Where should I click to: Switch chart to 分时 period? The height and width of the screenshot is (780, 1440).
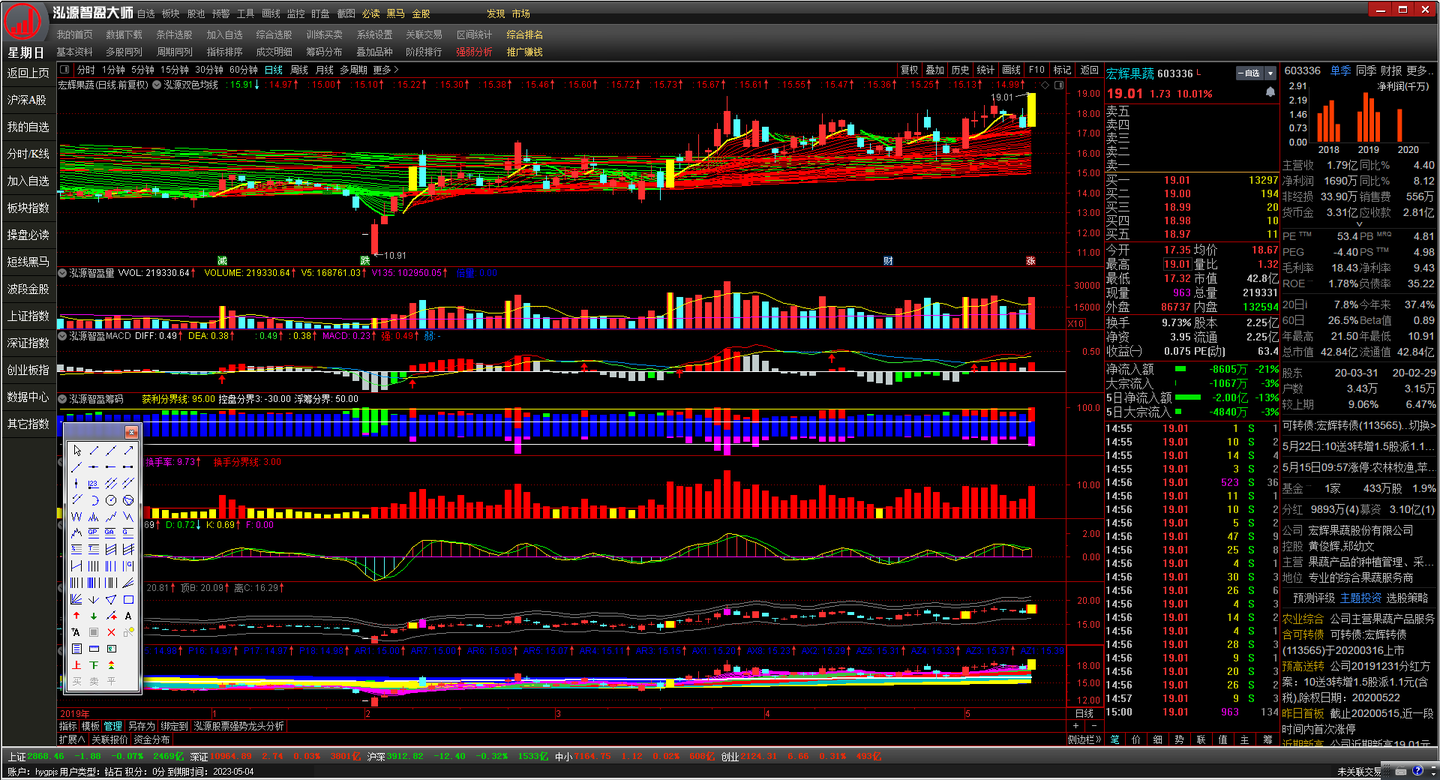(86, 70)
